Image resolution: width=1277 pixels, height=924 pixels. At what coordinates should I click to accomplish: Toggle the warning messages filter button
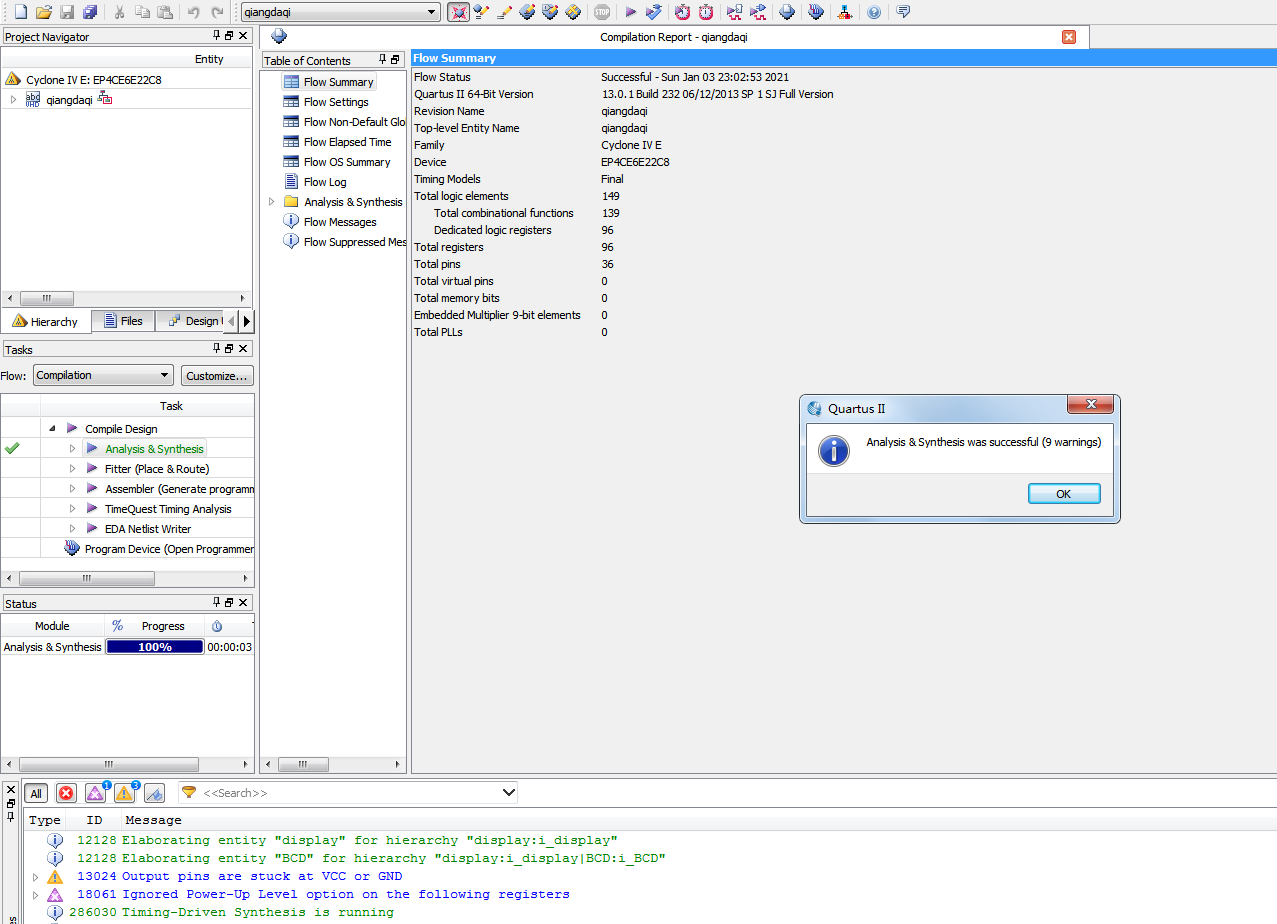(124, 793)
